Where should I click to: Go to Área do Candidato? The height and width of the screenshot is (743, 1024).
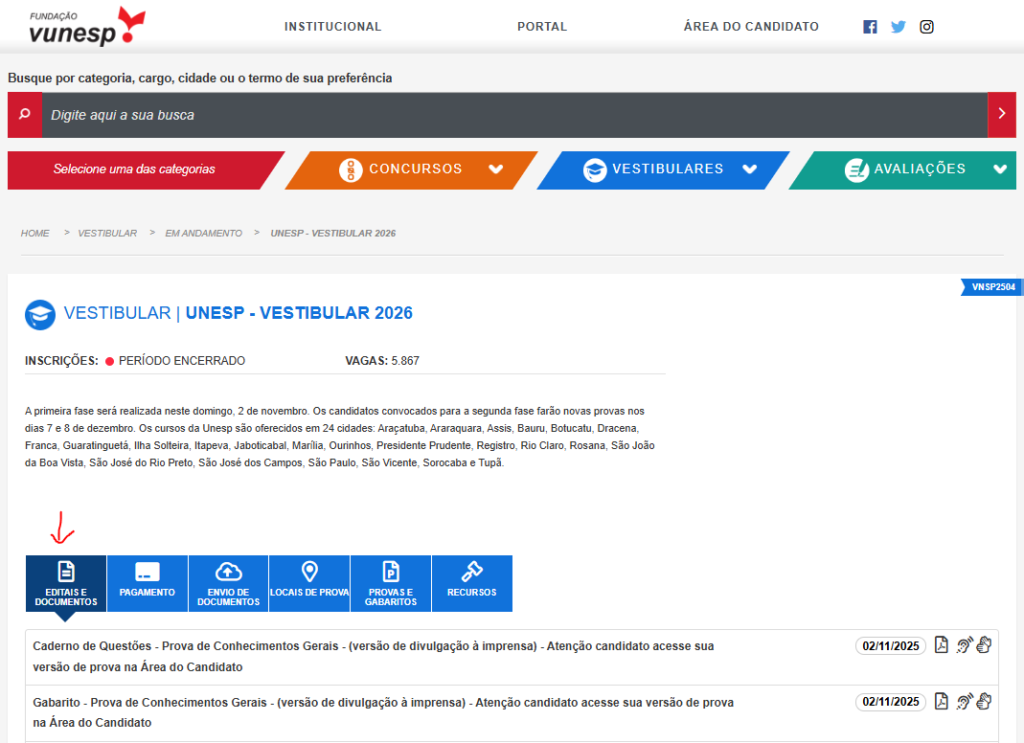[x=751, y=27]
